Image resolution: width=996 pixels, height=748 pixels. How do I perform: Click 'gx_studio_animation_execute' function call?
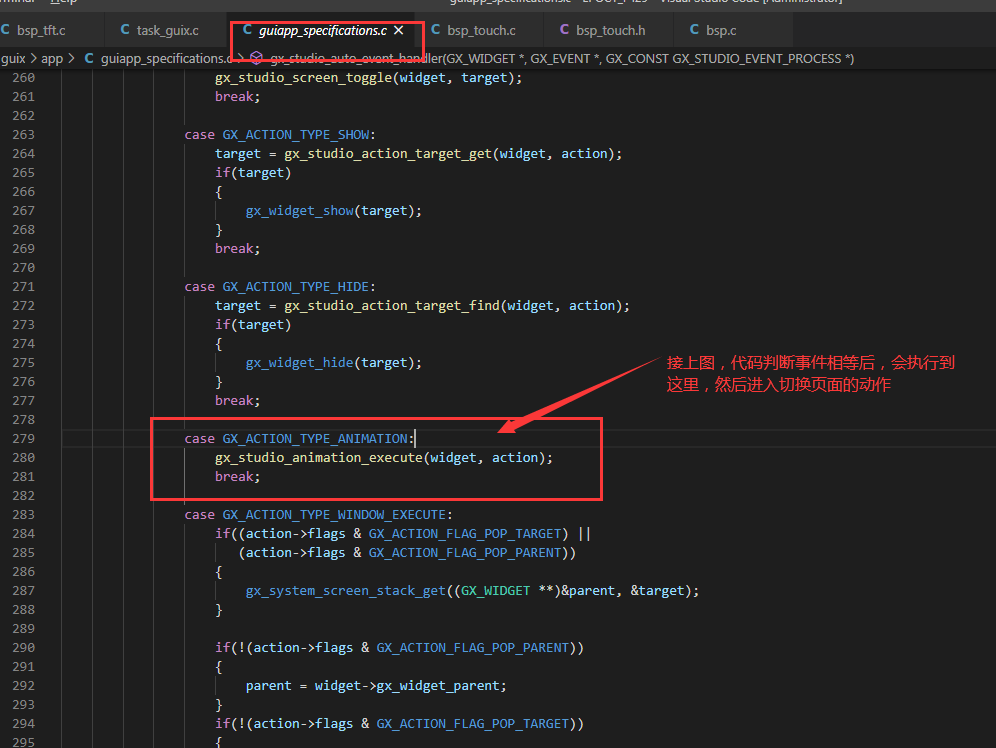(319, 458)
